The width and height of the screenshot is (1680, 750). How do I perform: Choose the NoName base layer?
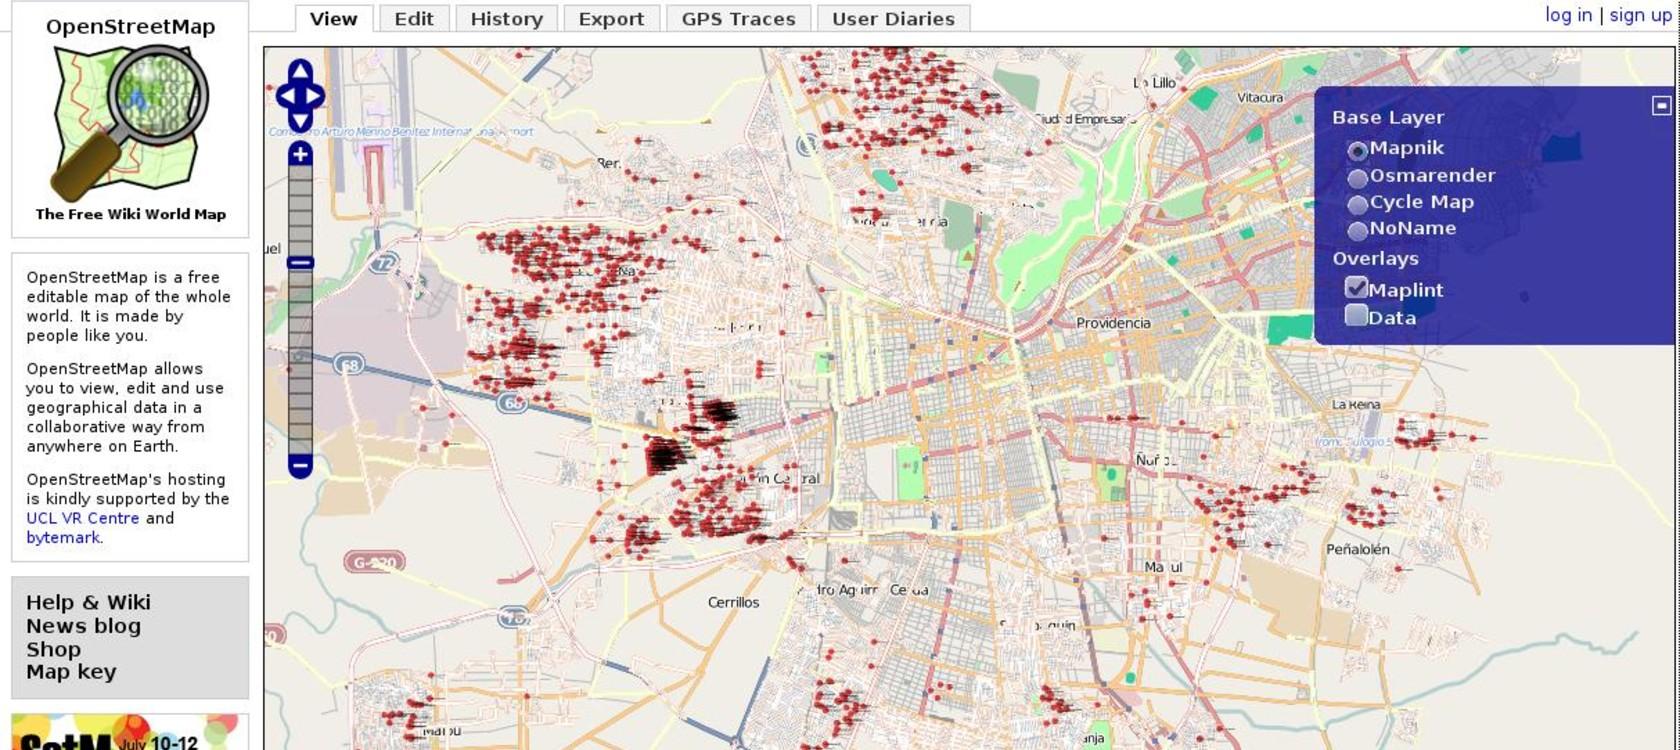click(x=1357, y=230)
